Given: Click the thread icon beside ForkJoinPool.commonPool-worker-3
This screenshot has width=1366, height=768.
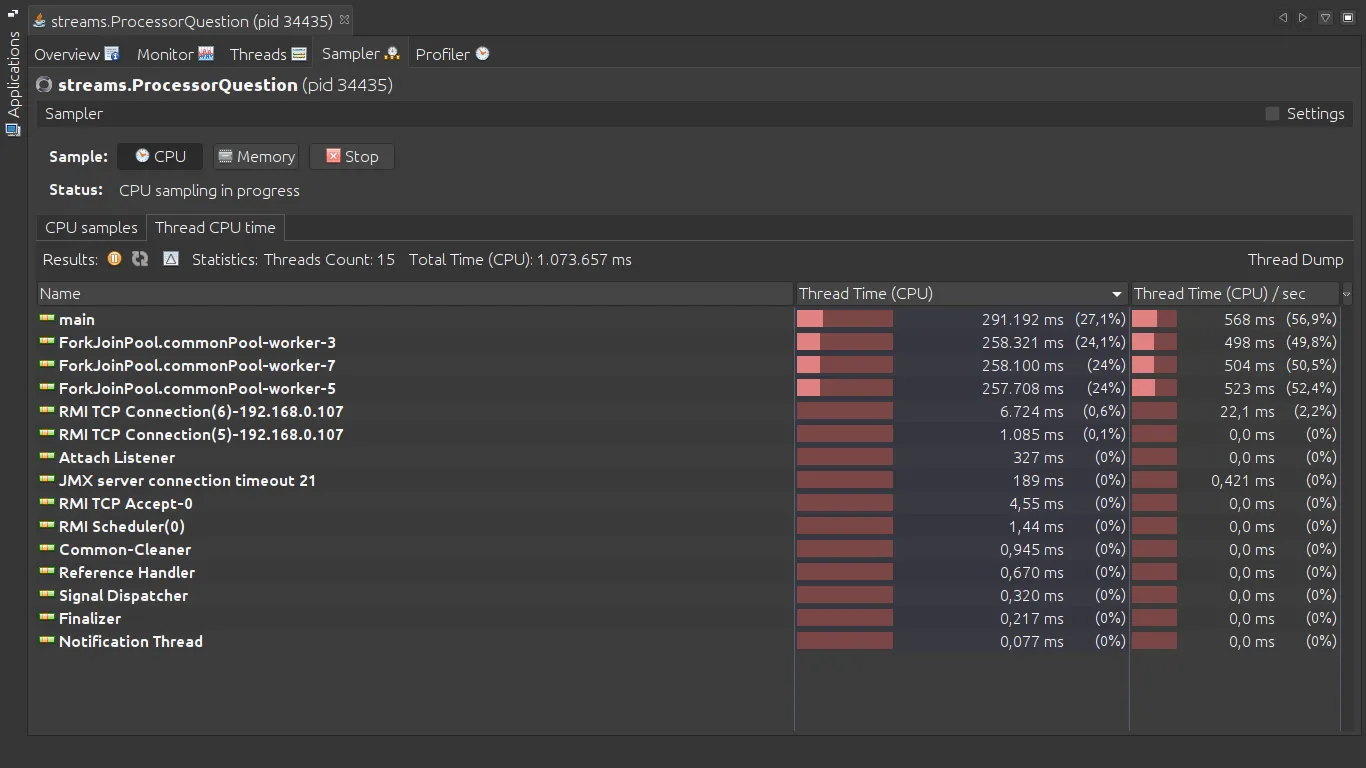Looking at the screenshot, I should click(x=46, y=342).
